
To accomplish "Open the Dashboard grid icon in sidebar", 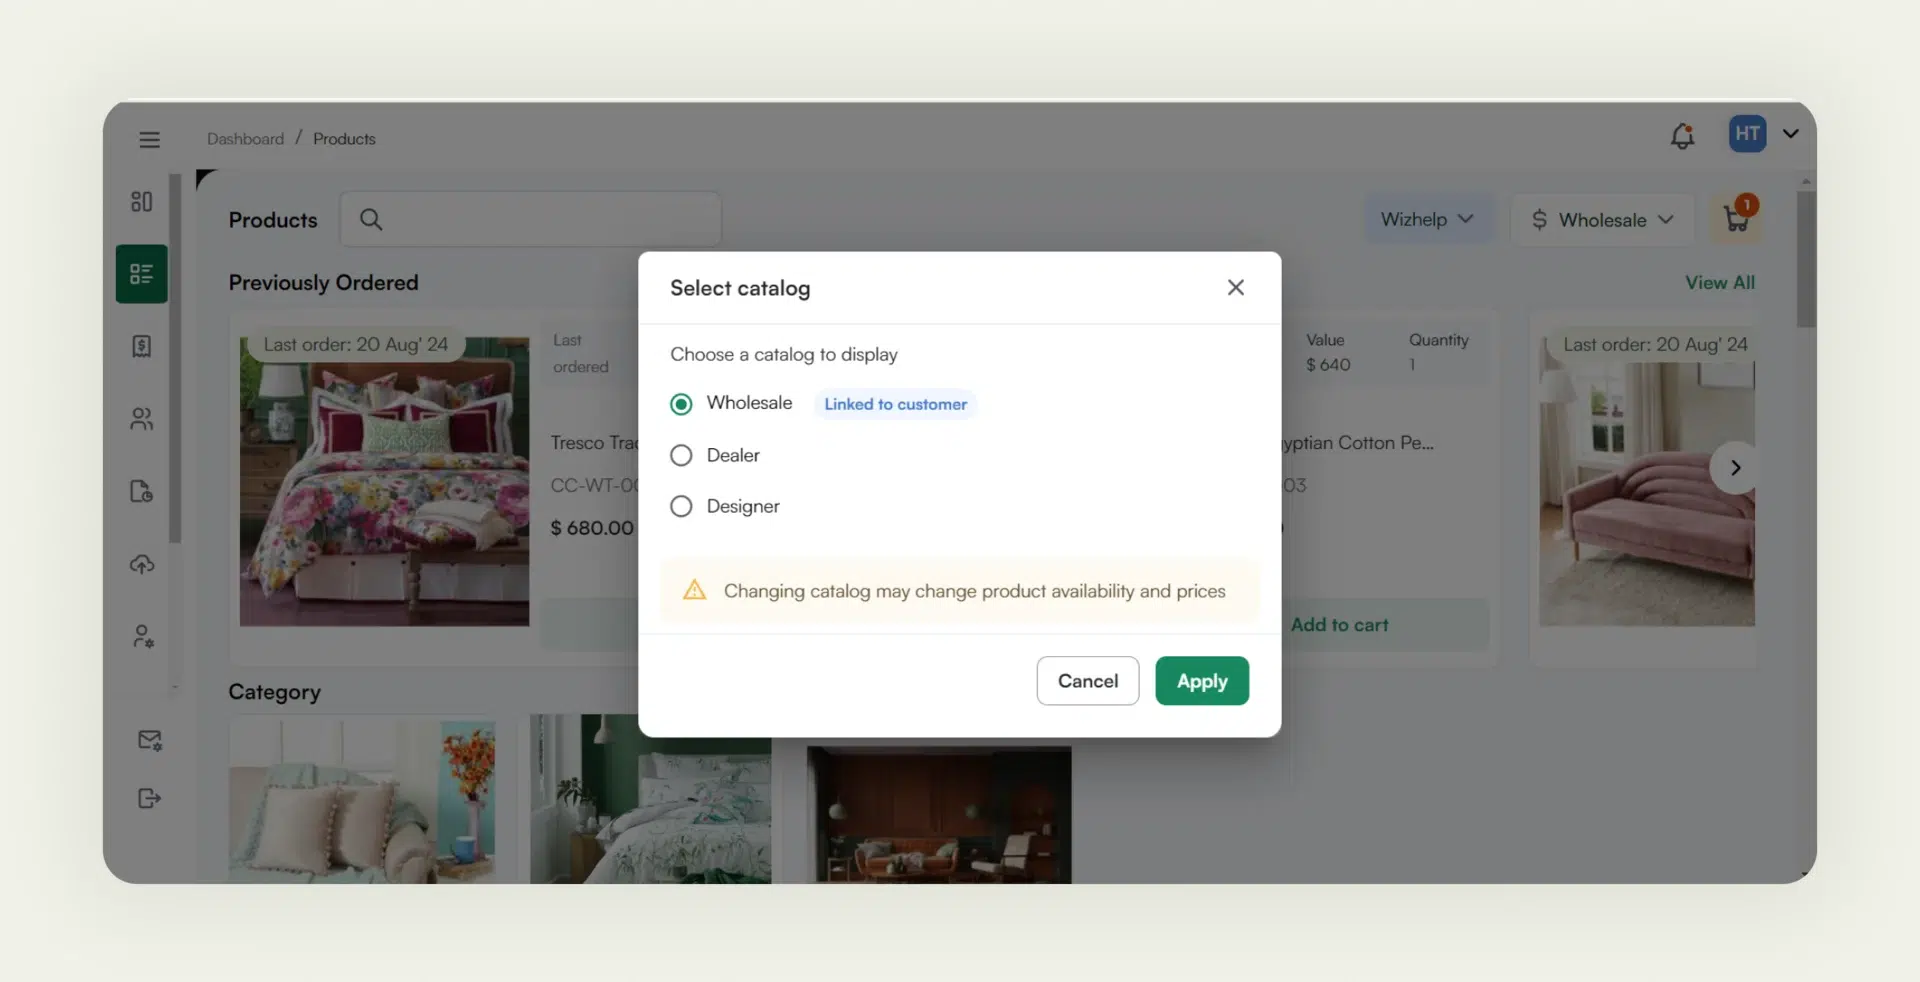I will [141, 201].
